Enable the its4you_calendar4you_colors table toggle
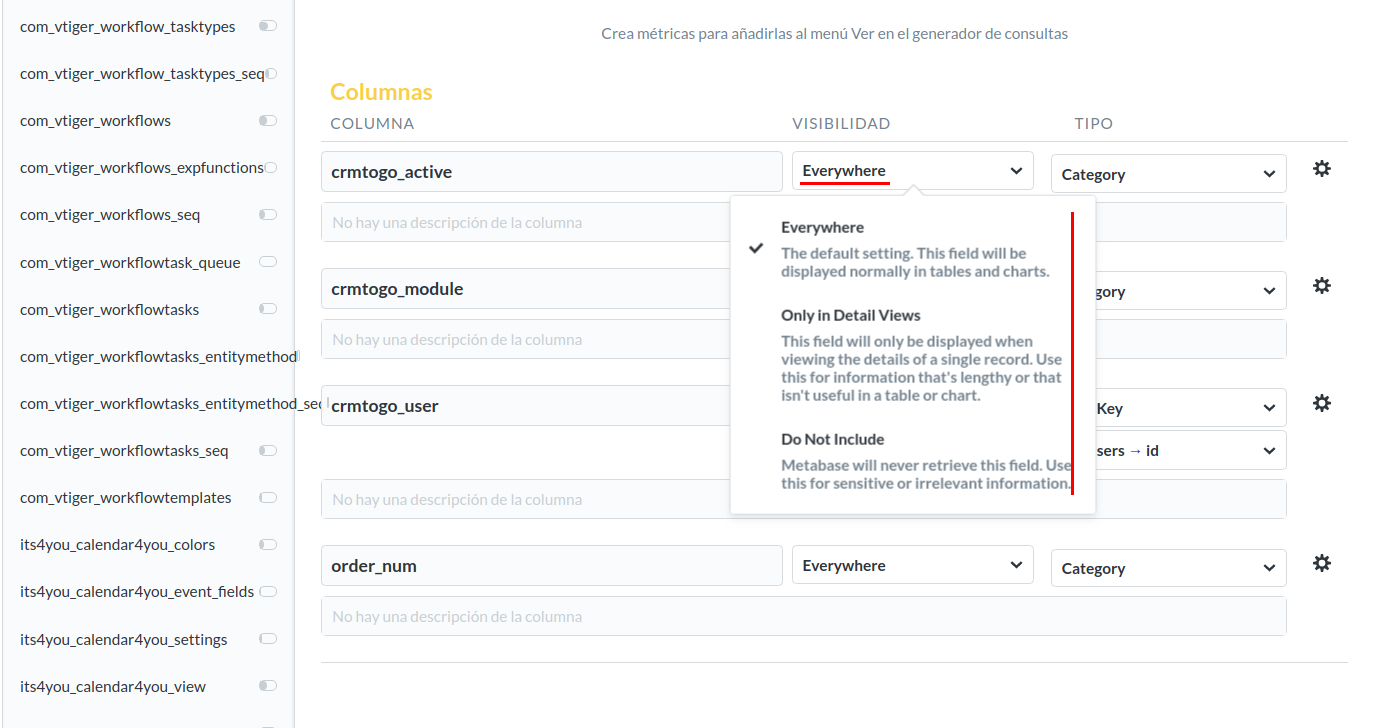Image resolution: width=1383 pixels, height=728 pixels. (x=267, y=544)
